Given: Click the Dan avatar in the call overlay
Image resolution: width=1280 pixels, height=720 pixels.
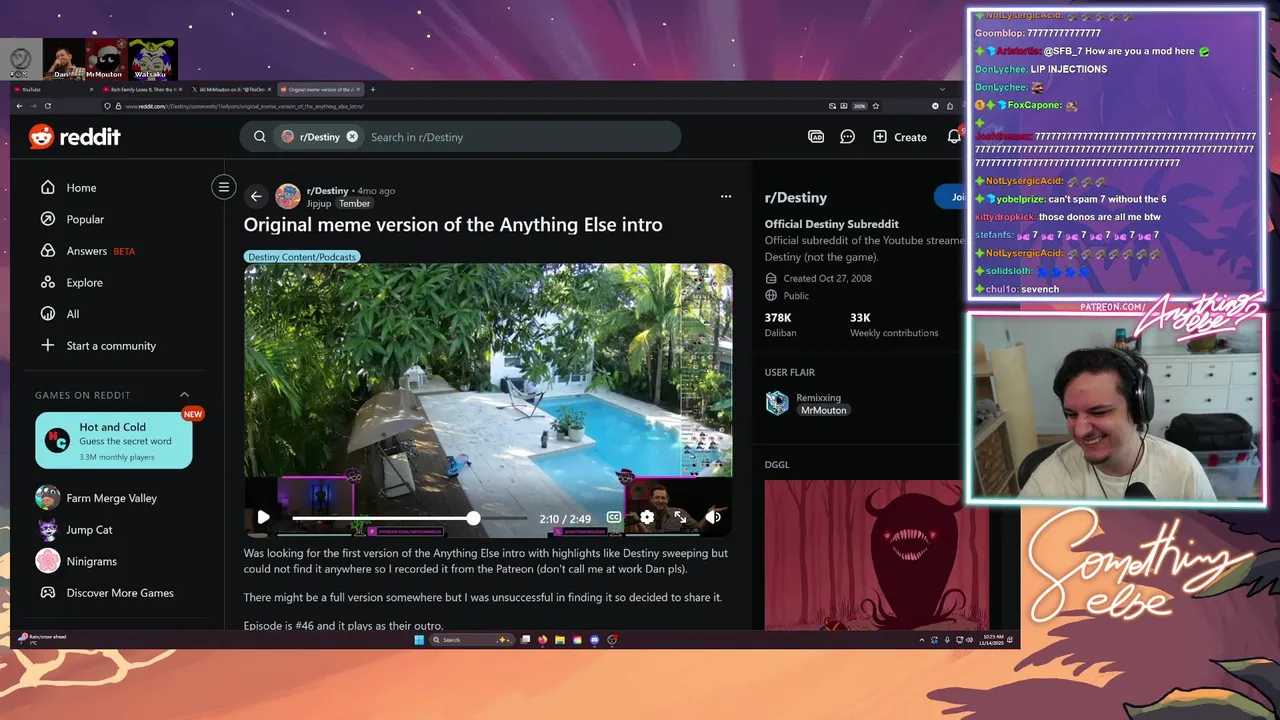Looking at the screenshot, I should point(62,59).
